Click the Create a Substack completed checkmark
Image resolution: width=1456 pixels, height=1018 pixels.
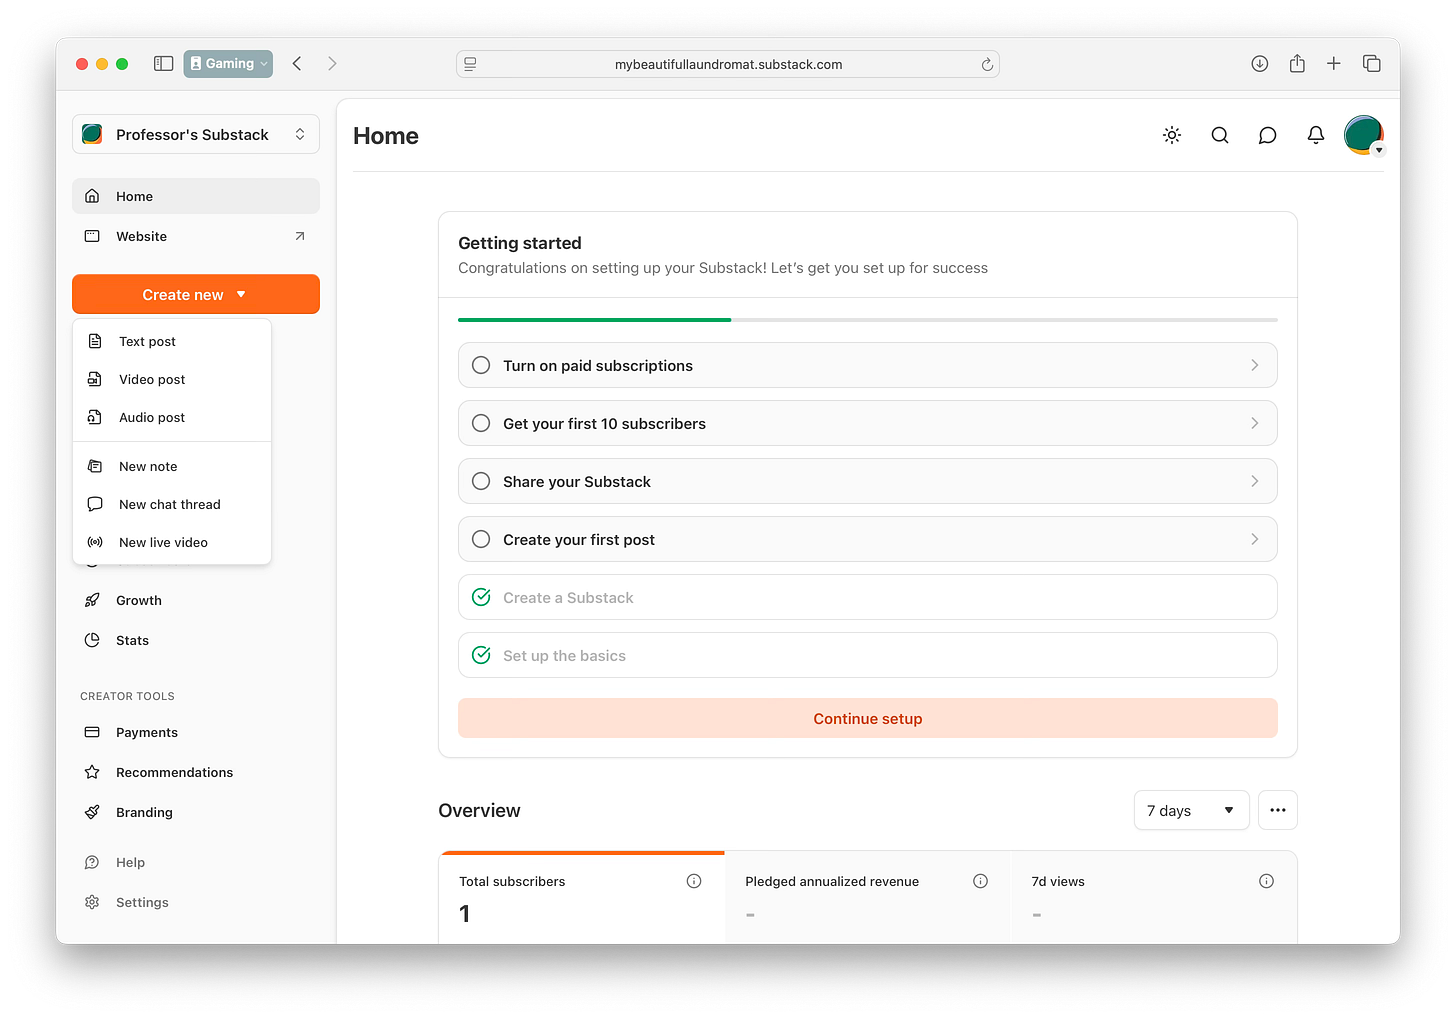pyautogui.click(x=481, y=597)
